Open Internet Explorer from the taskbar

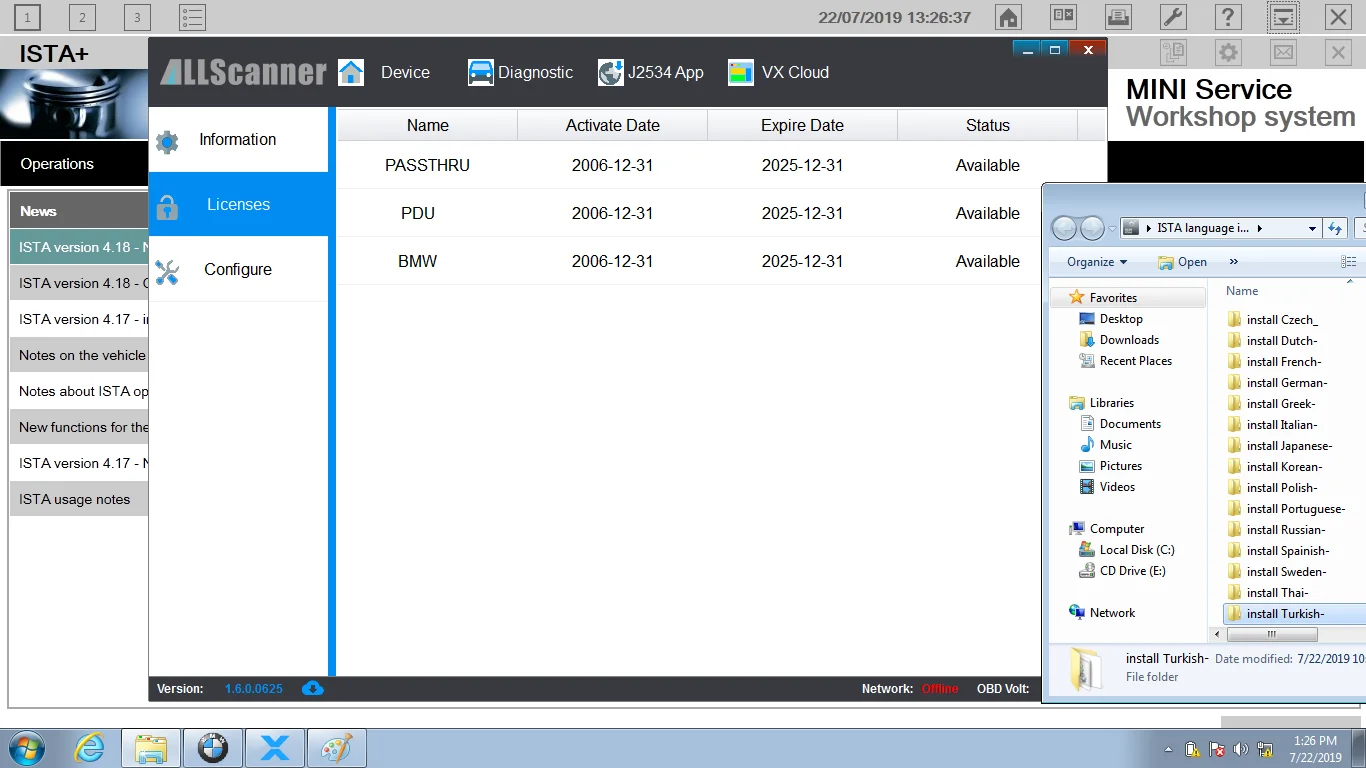click(x=89, y=748)
